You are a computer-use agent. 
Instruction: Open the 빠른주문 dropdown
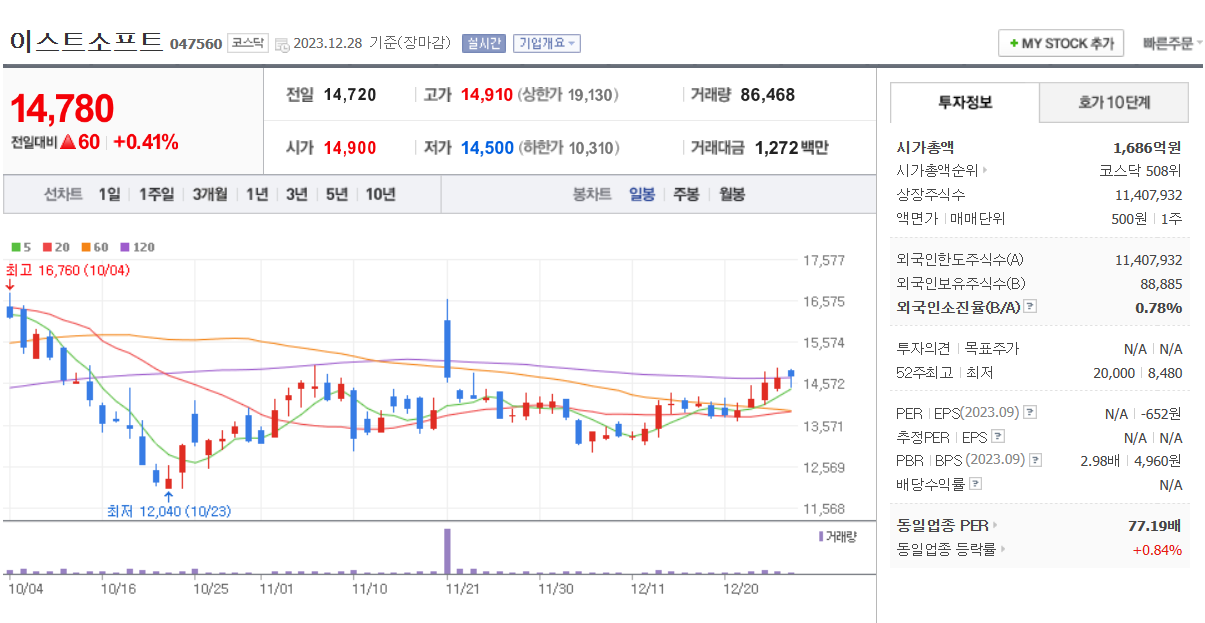[x=1172, y=44]
